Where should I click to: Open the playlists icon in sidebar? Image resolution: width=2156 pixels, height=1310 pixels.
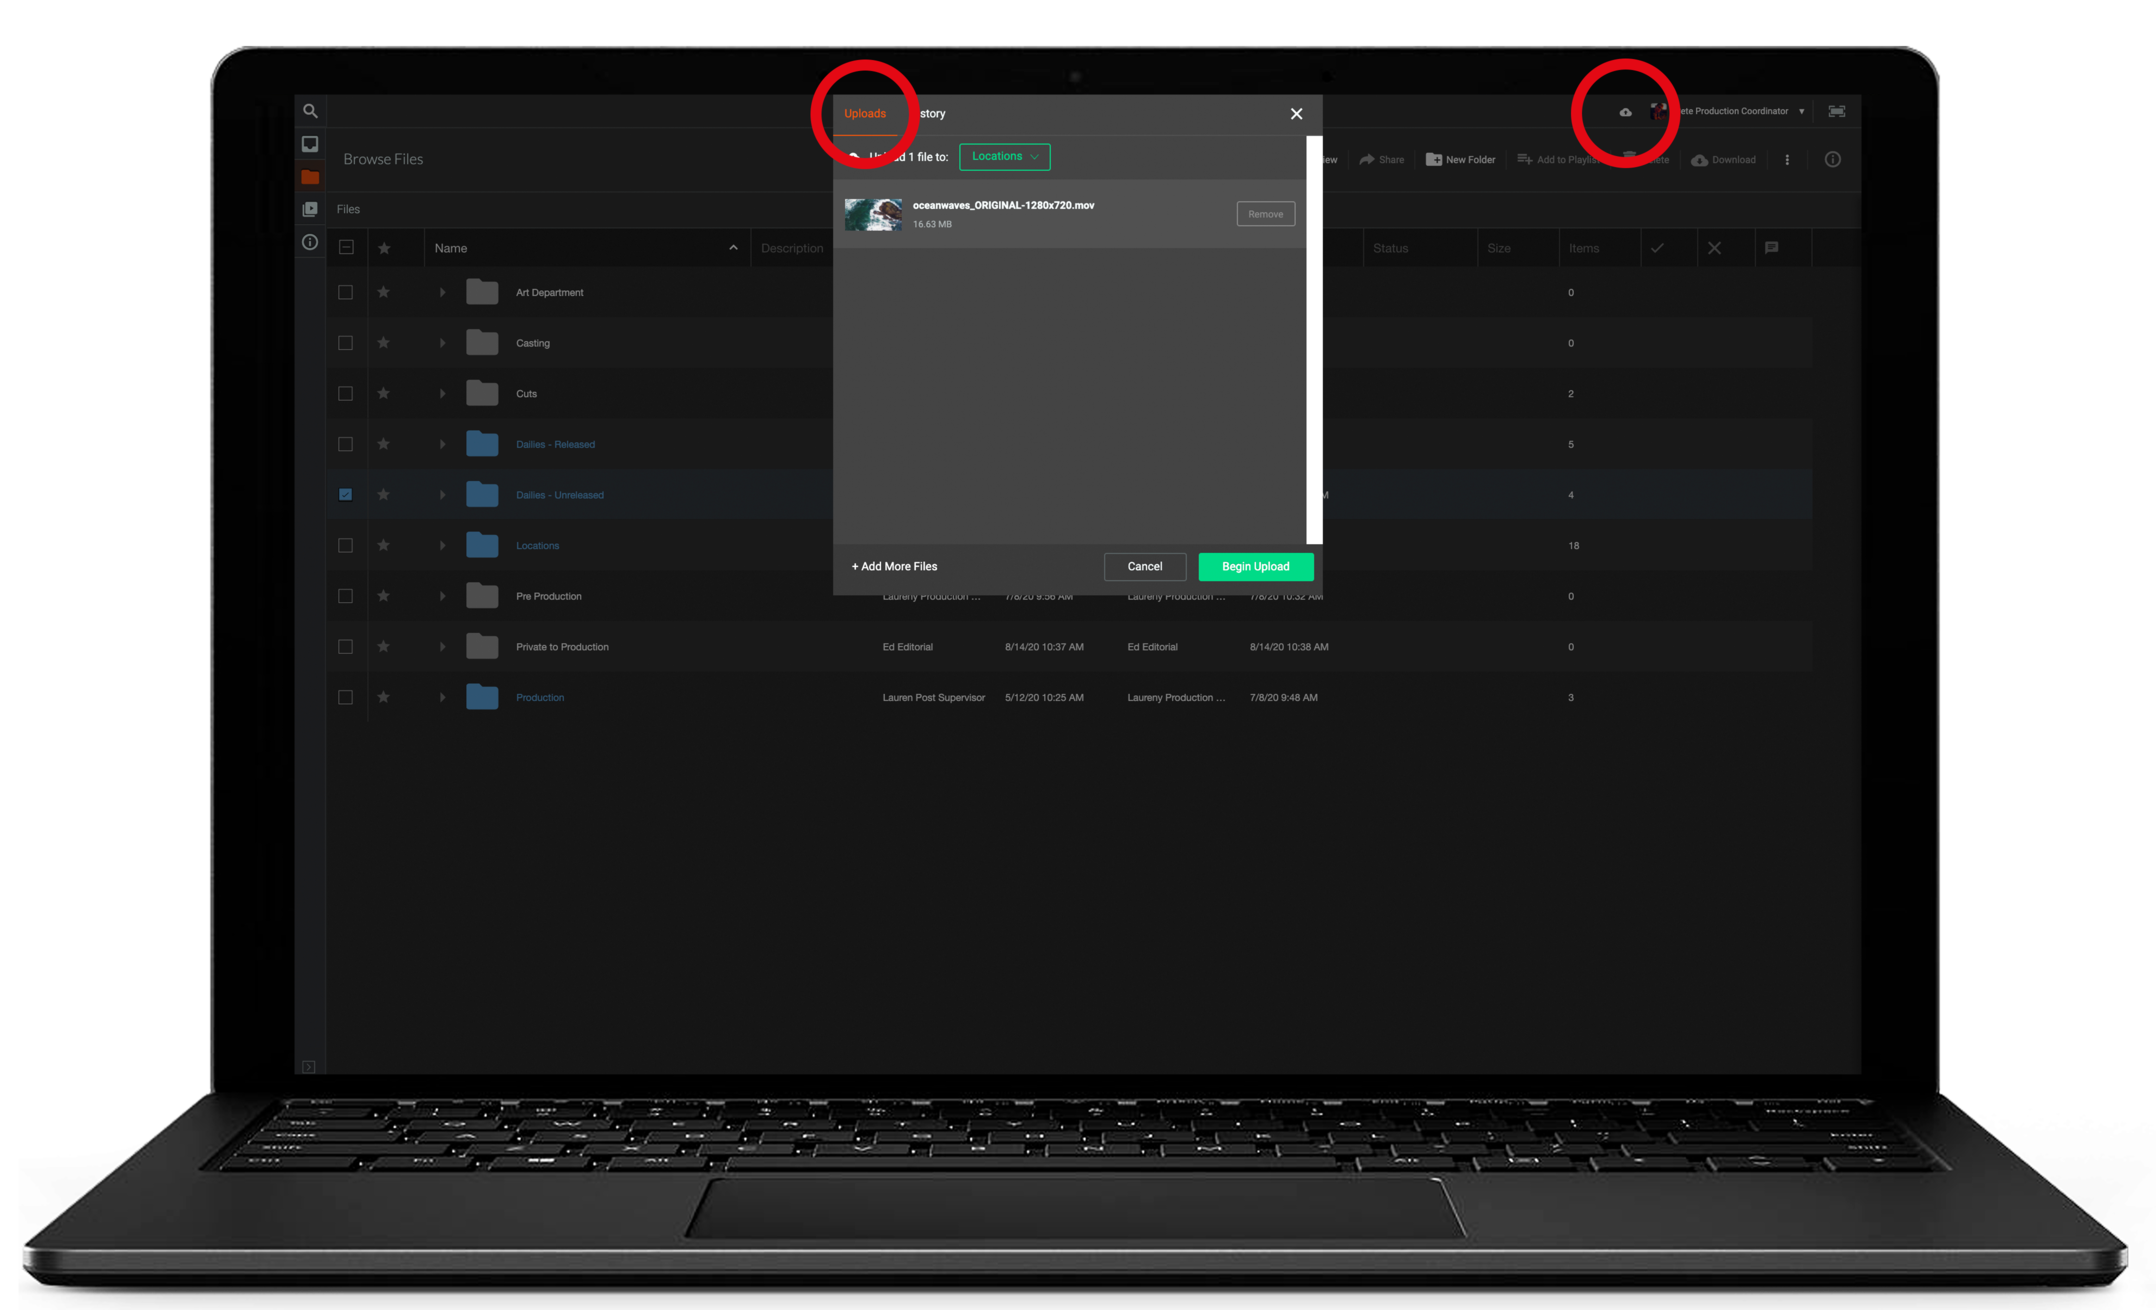310,209
